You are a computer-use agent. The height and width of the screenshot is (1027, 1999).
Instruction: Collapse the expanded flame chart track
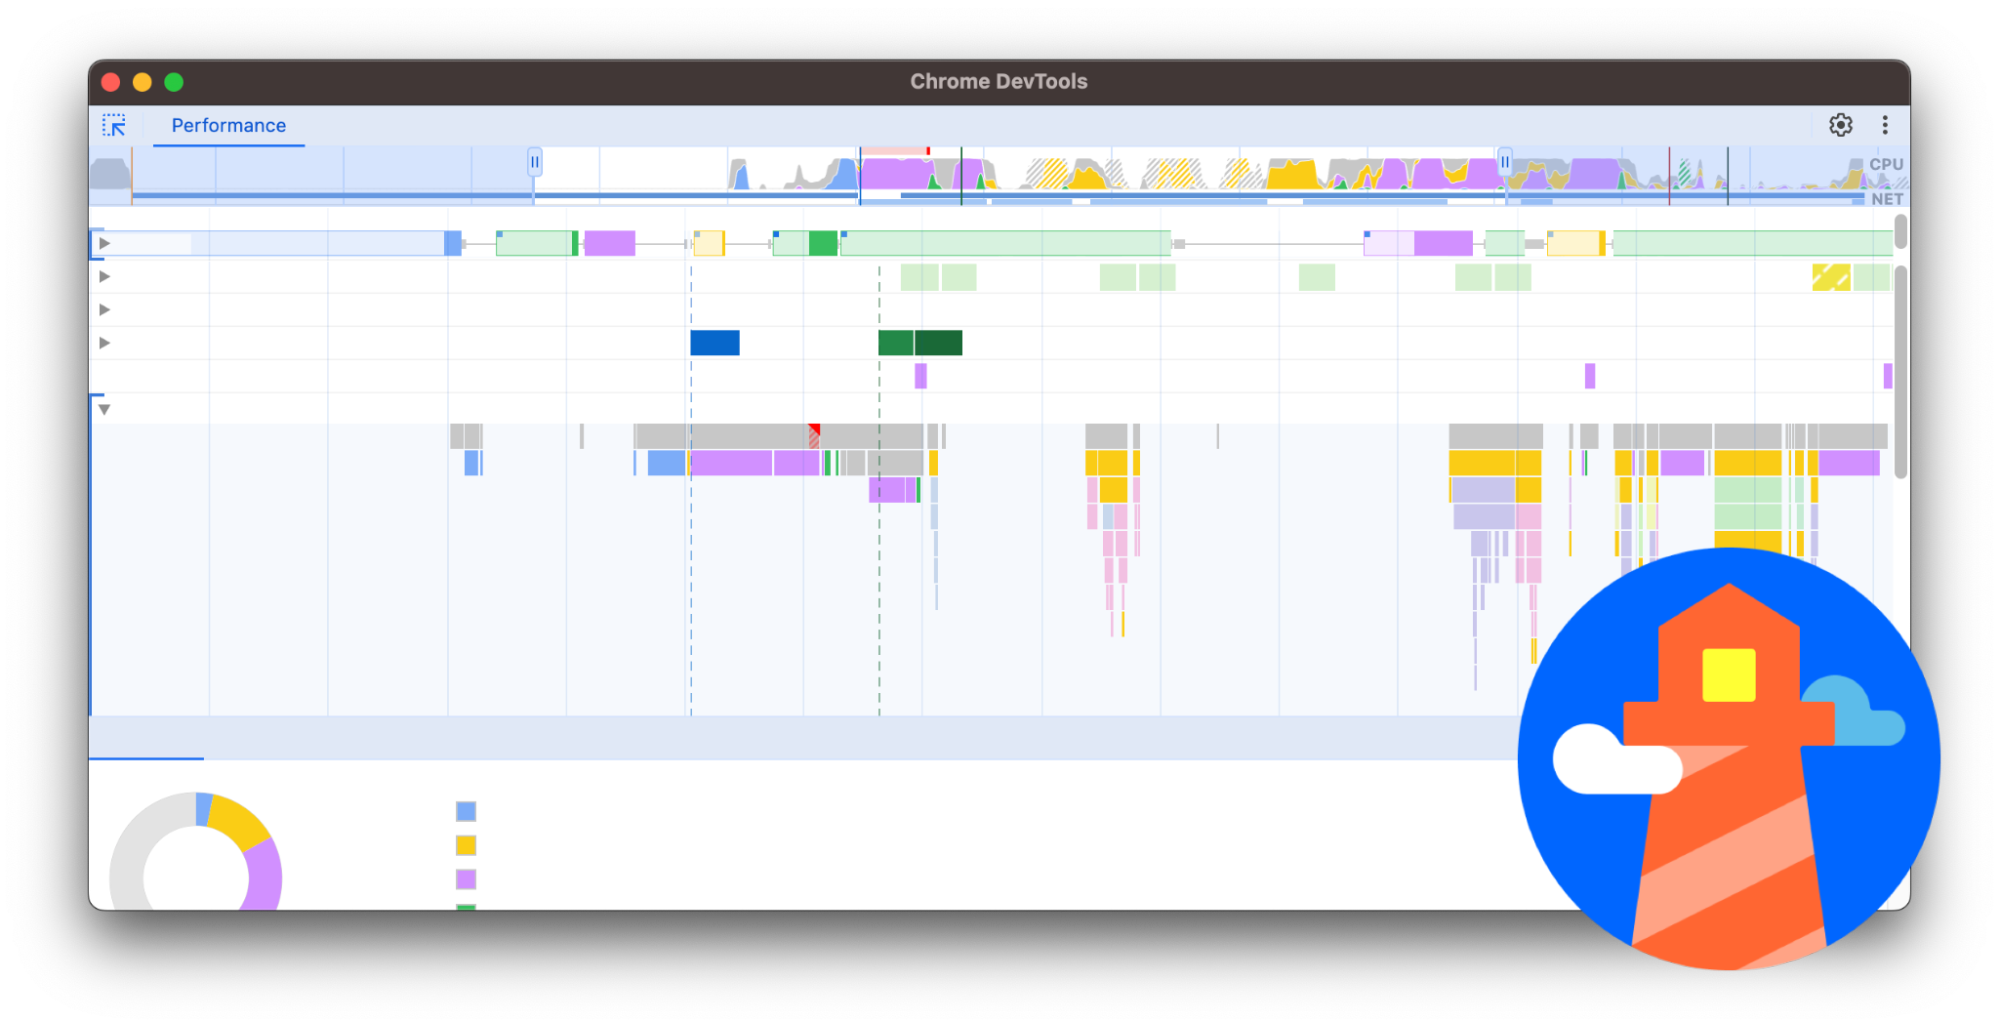[104, 408]
